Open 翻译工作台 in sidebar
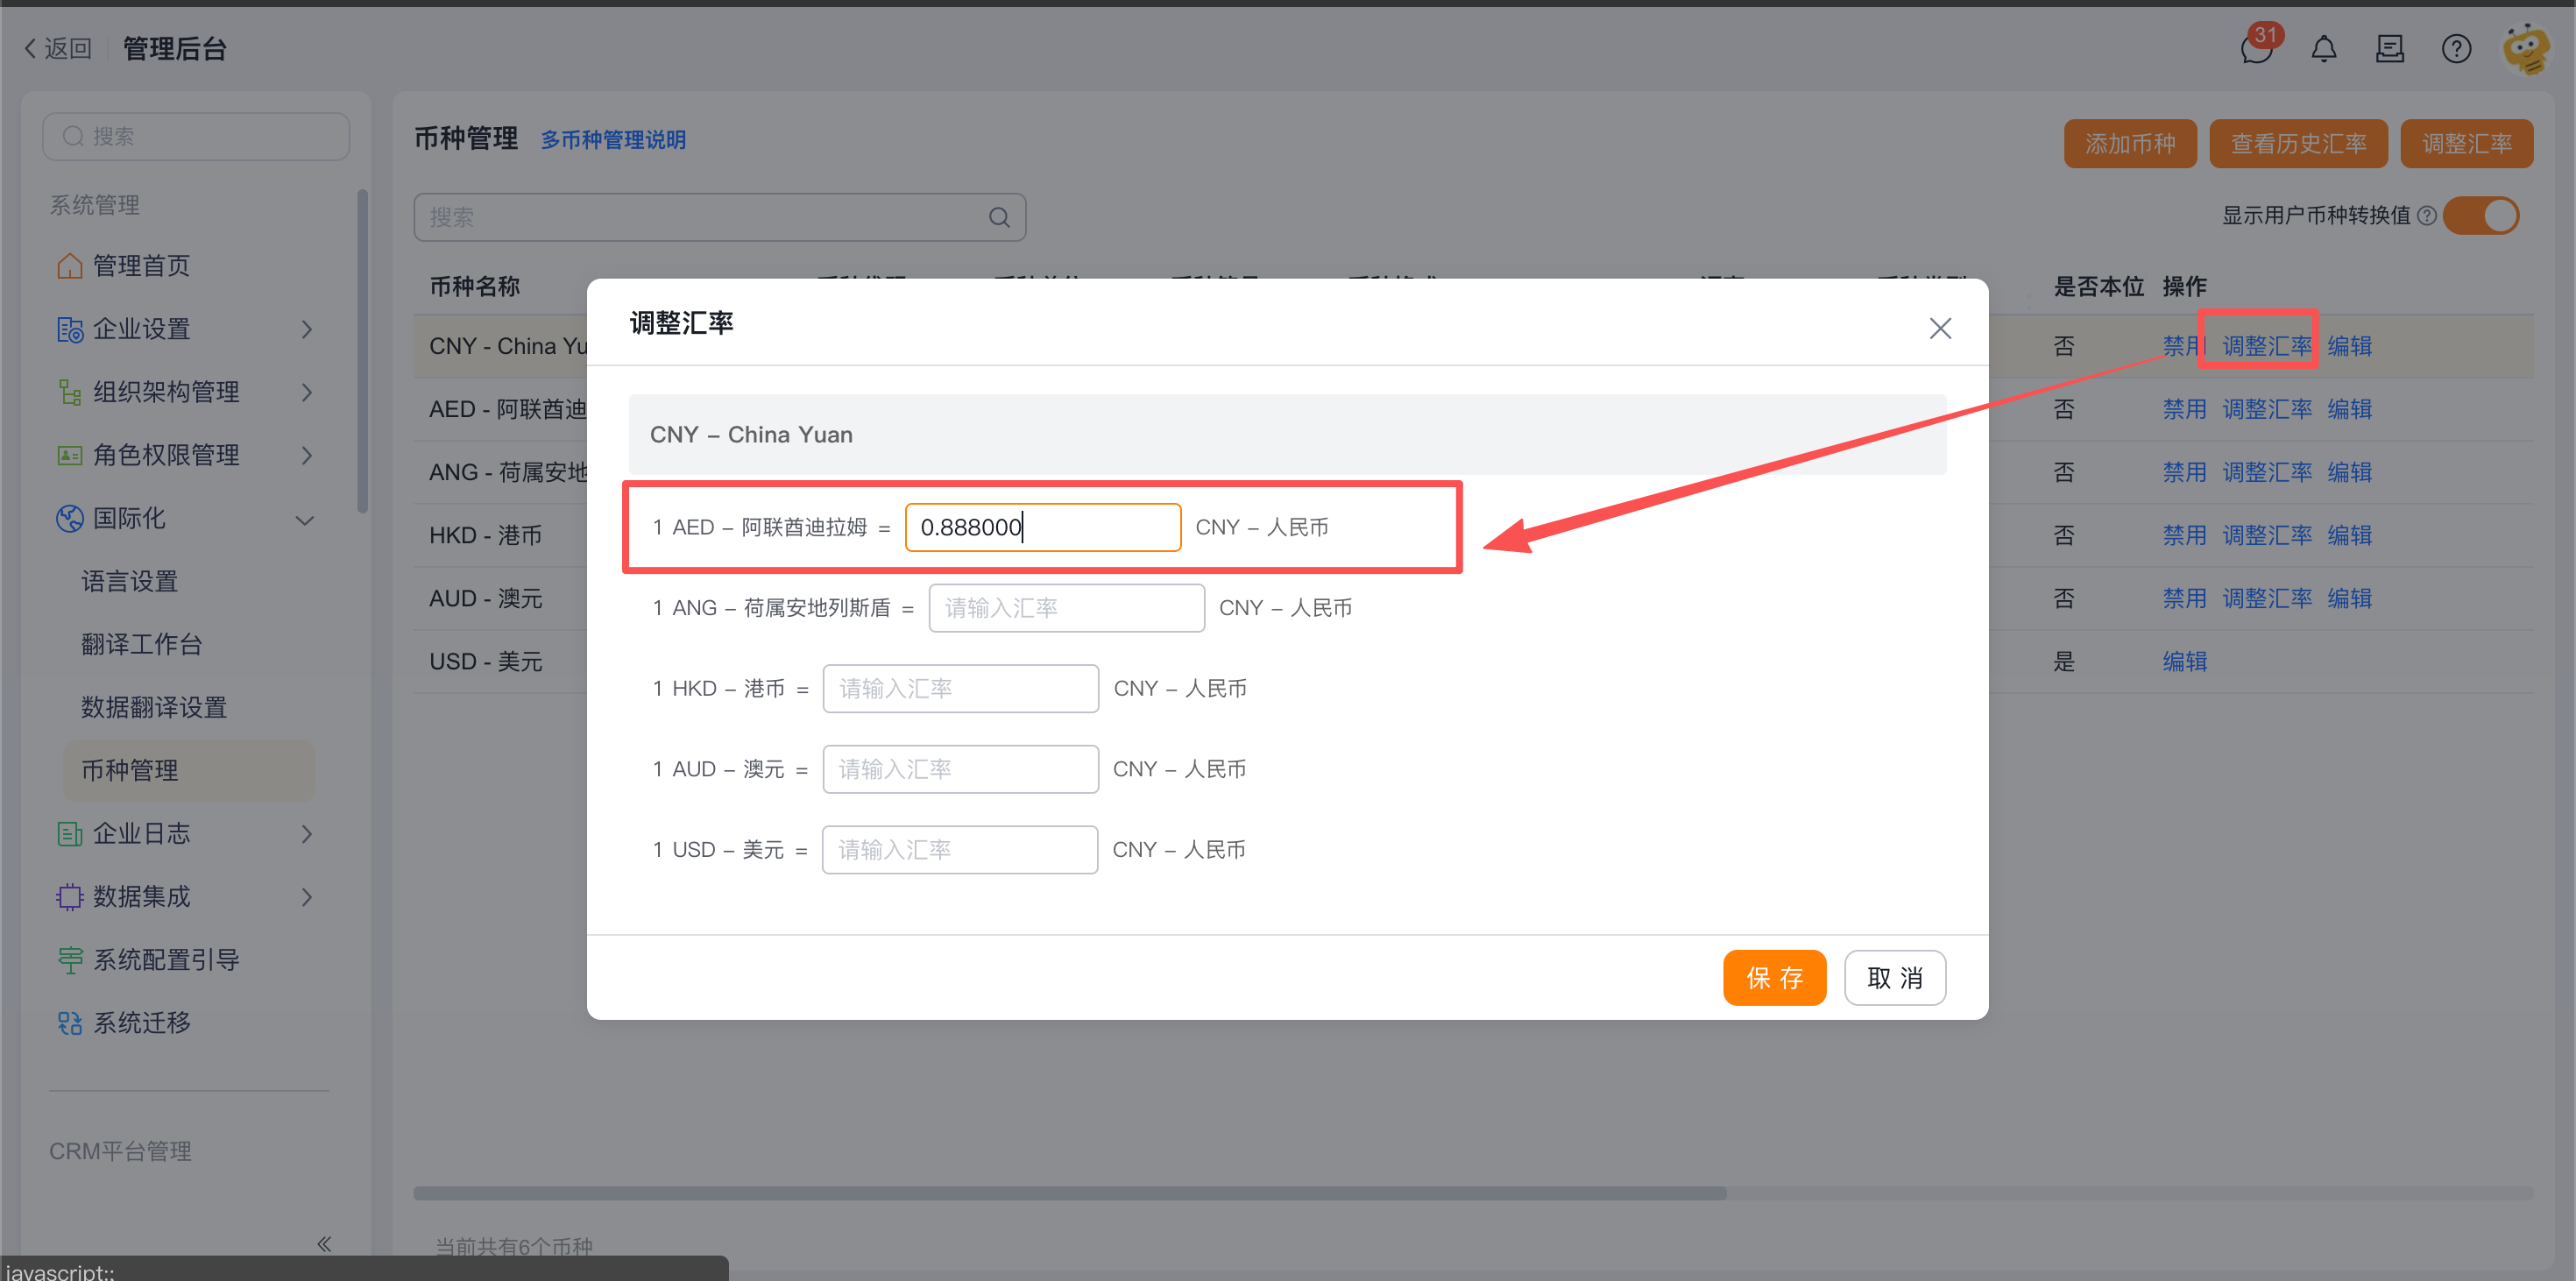This screenshot has height=1281, width=2576. (141, 644)
